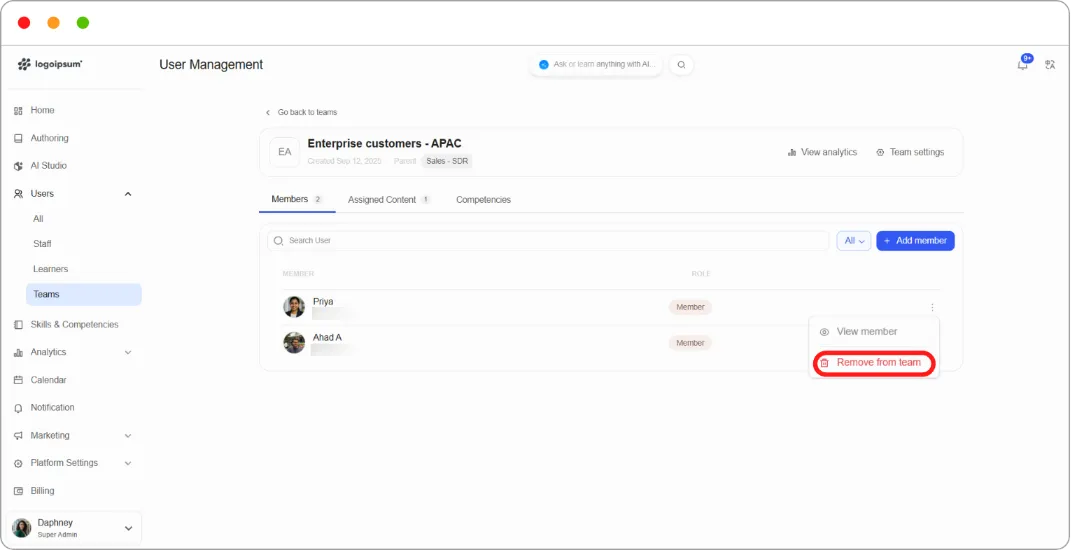This screenshot has width=1071, height=550.
Task: Expand the Platform Settings chevron
Action: 128,463
